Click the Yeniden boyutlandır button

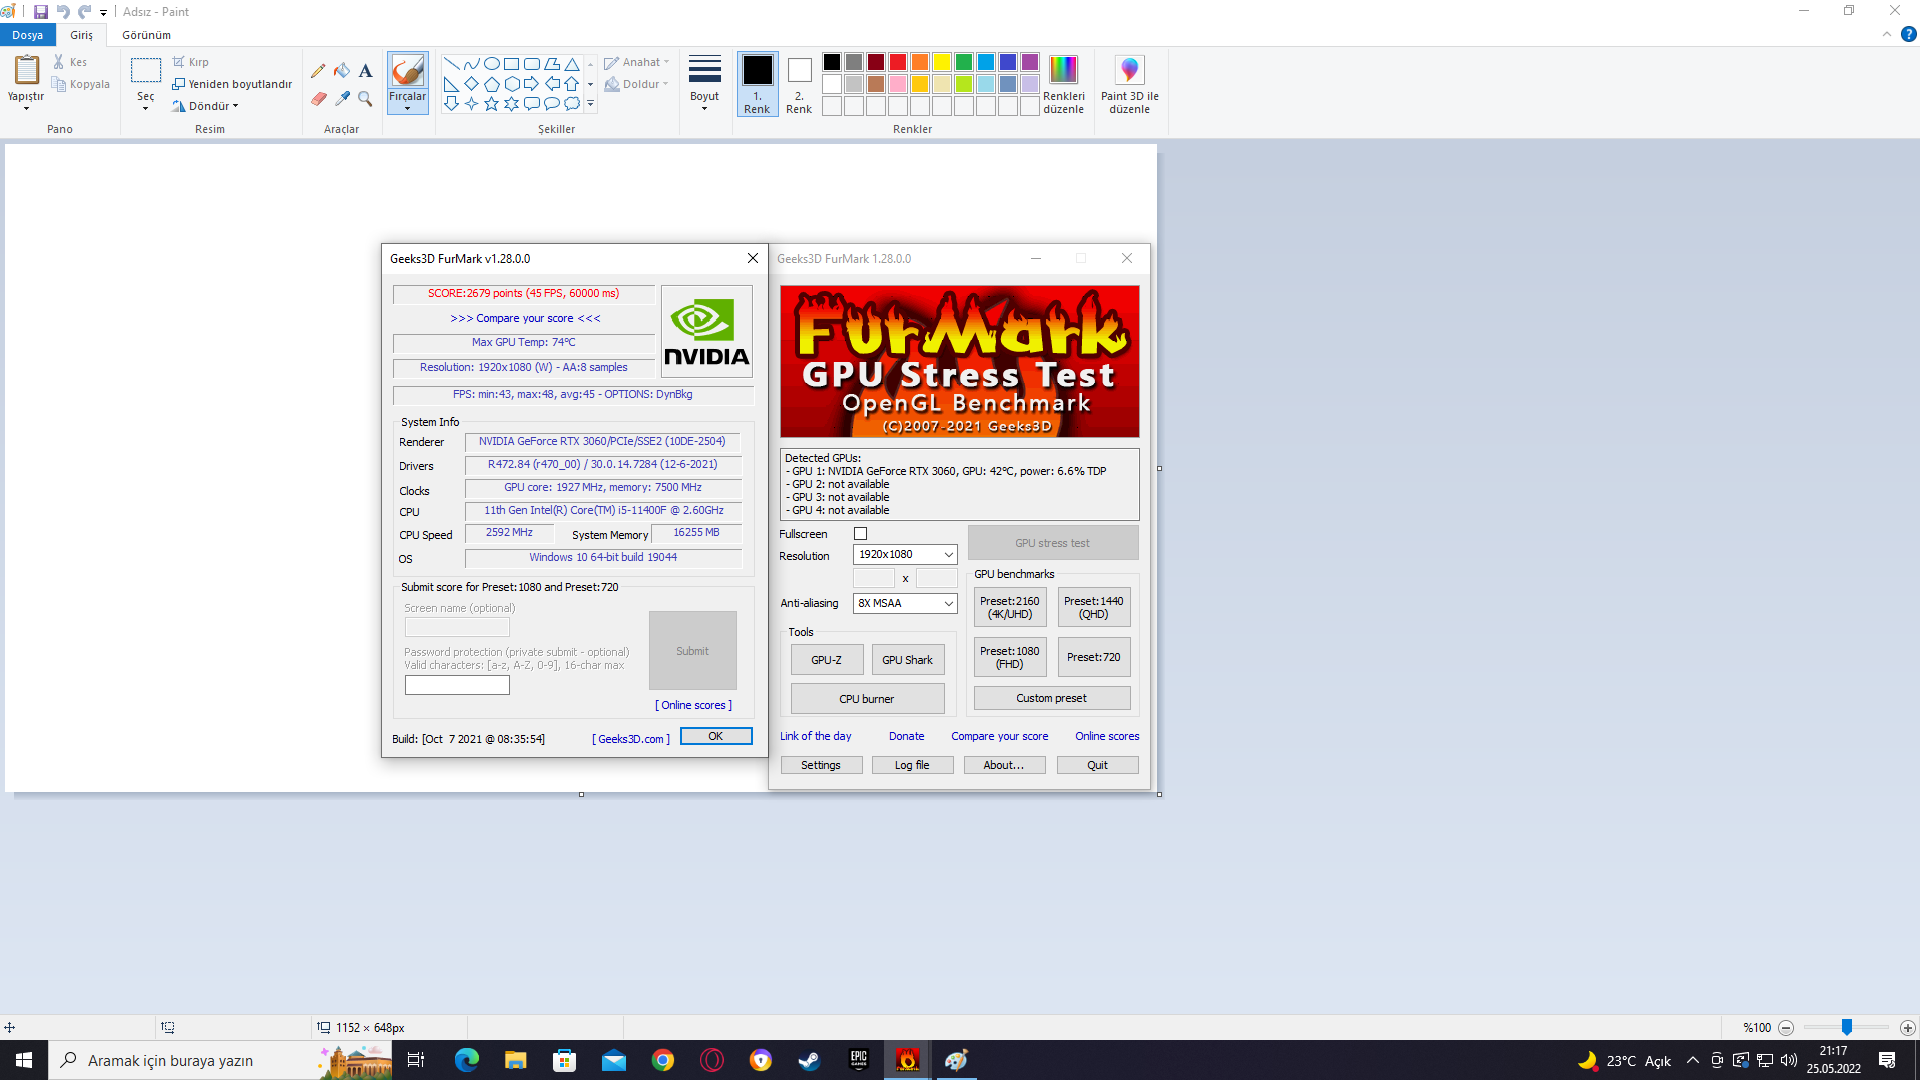[232, 84]
